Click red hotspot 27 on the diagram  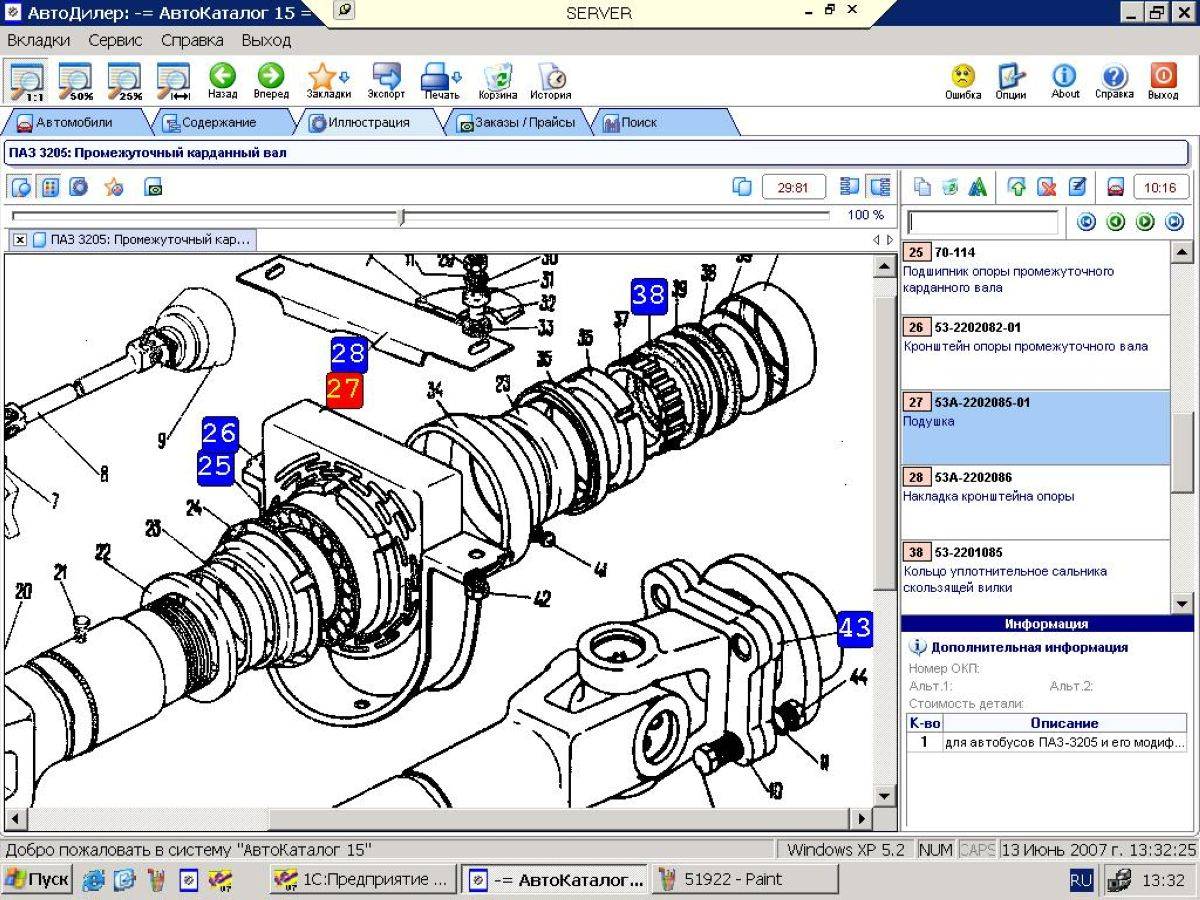point(343,390)
